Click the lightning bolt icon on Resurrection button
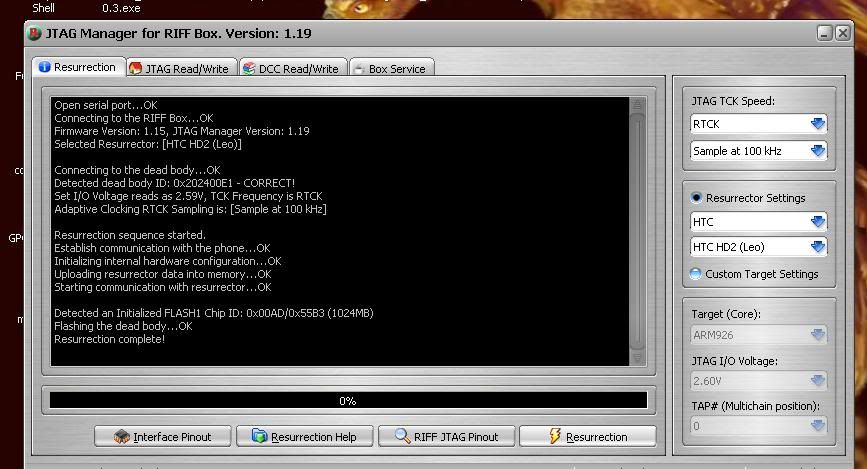 coord(555,436)
